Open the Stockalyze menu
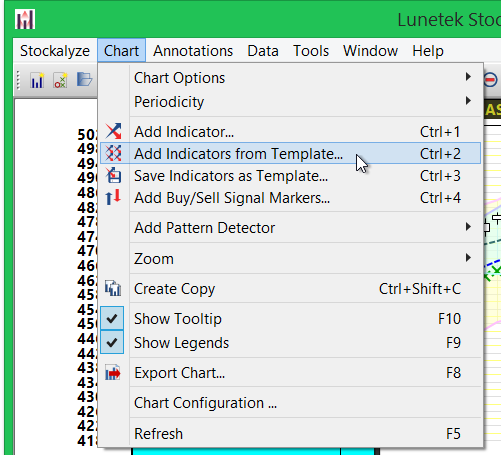 tap(55, 51)
